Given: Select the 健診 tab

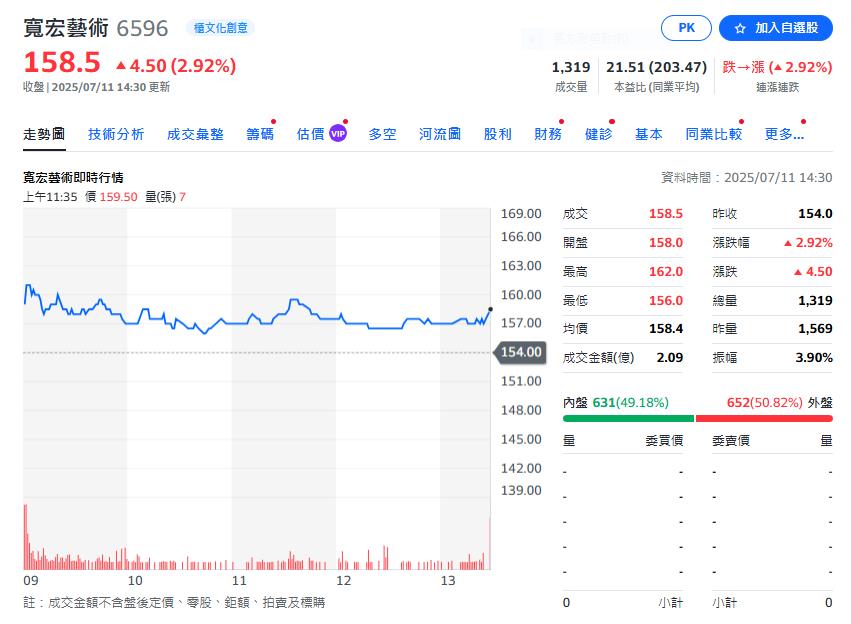Looking at the screenshot, I should [599, 134].
